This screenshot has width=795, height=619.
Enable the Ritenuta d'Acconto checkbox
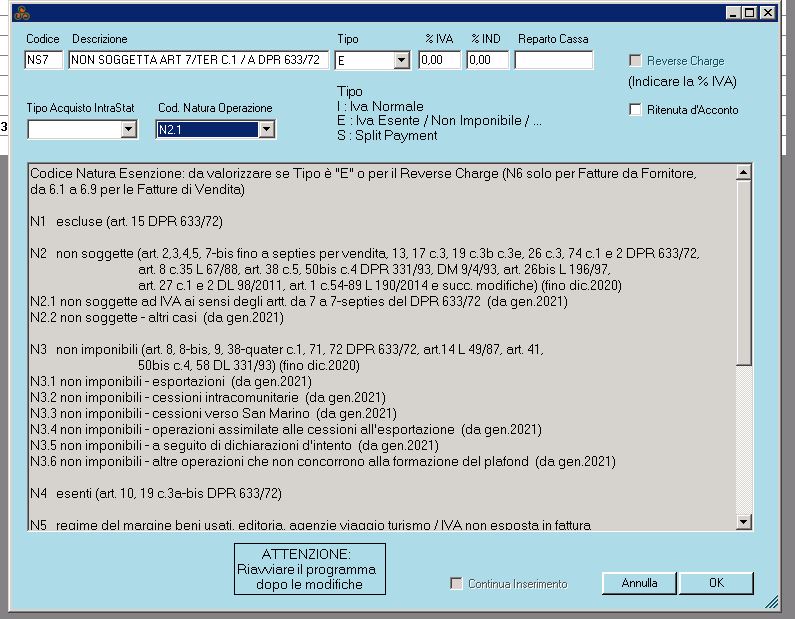point(636,110)
